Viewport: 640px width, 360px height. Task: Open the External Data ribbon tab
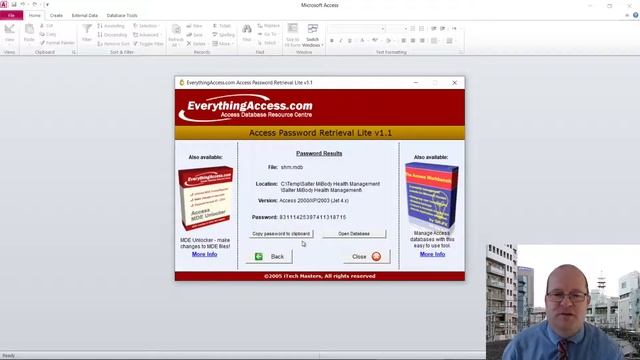coord(84,16)
